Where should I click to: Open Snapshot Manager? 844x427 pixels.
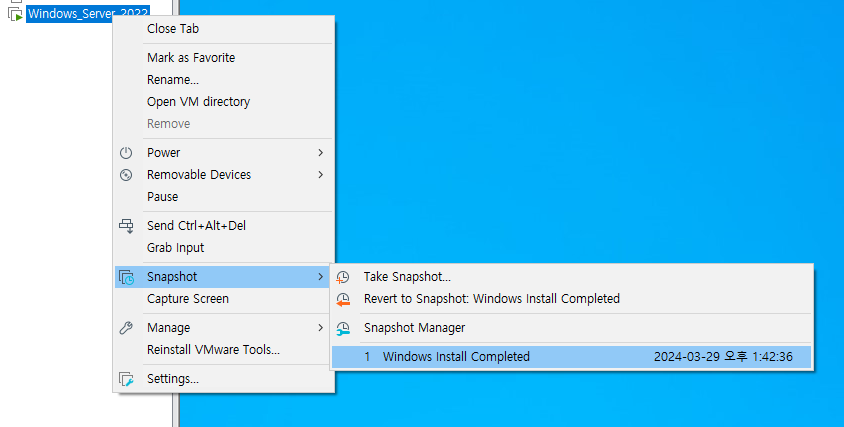(x=572, y=328)
